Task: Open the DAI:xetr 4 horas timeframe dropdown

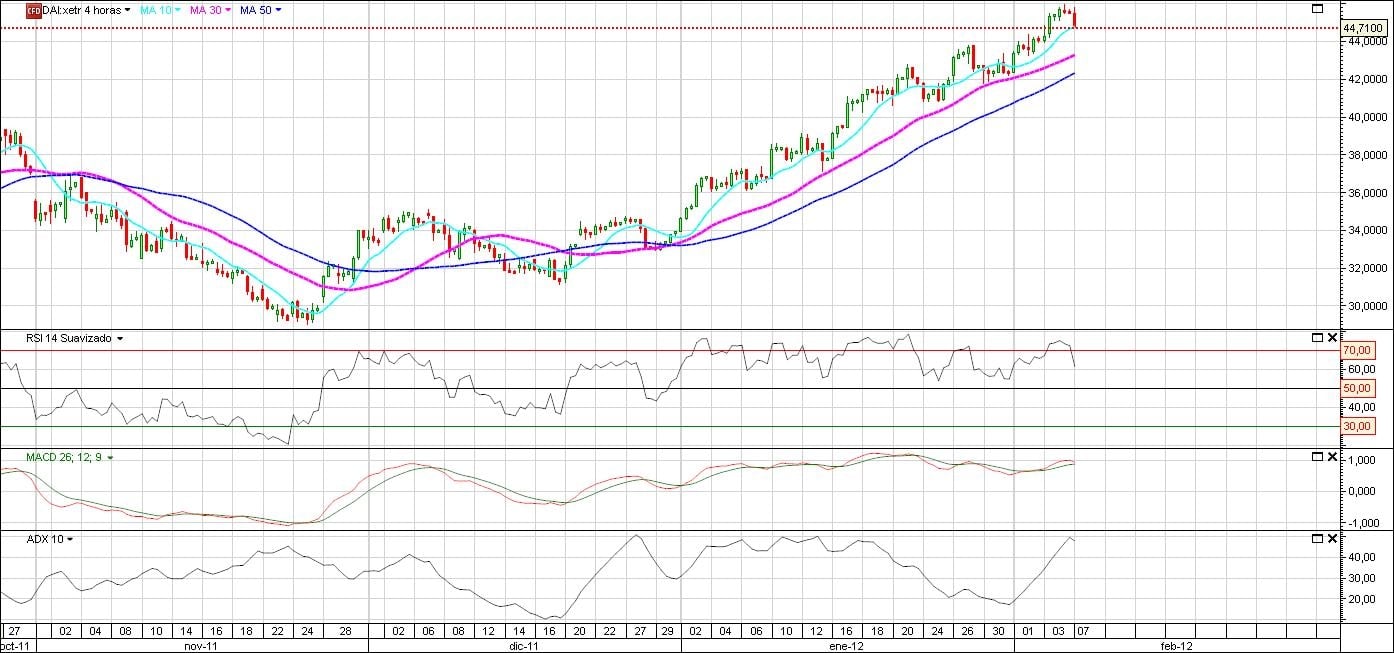Action: (127, 10)
